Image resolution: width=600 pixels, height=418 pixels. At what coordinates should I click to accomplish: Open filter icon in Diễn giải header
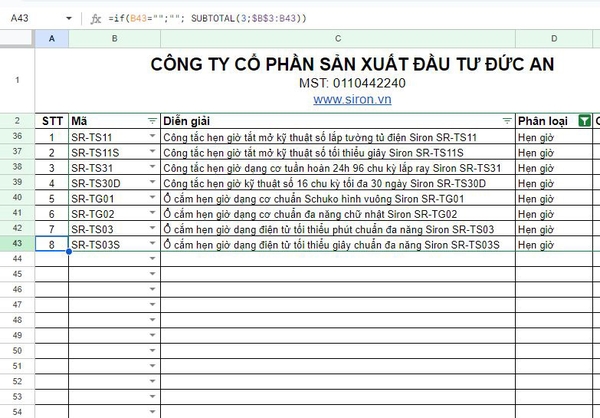tap(507, 121)
